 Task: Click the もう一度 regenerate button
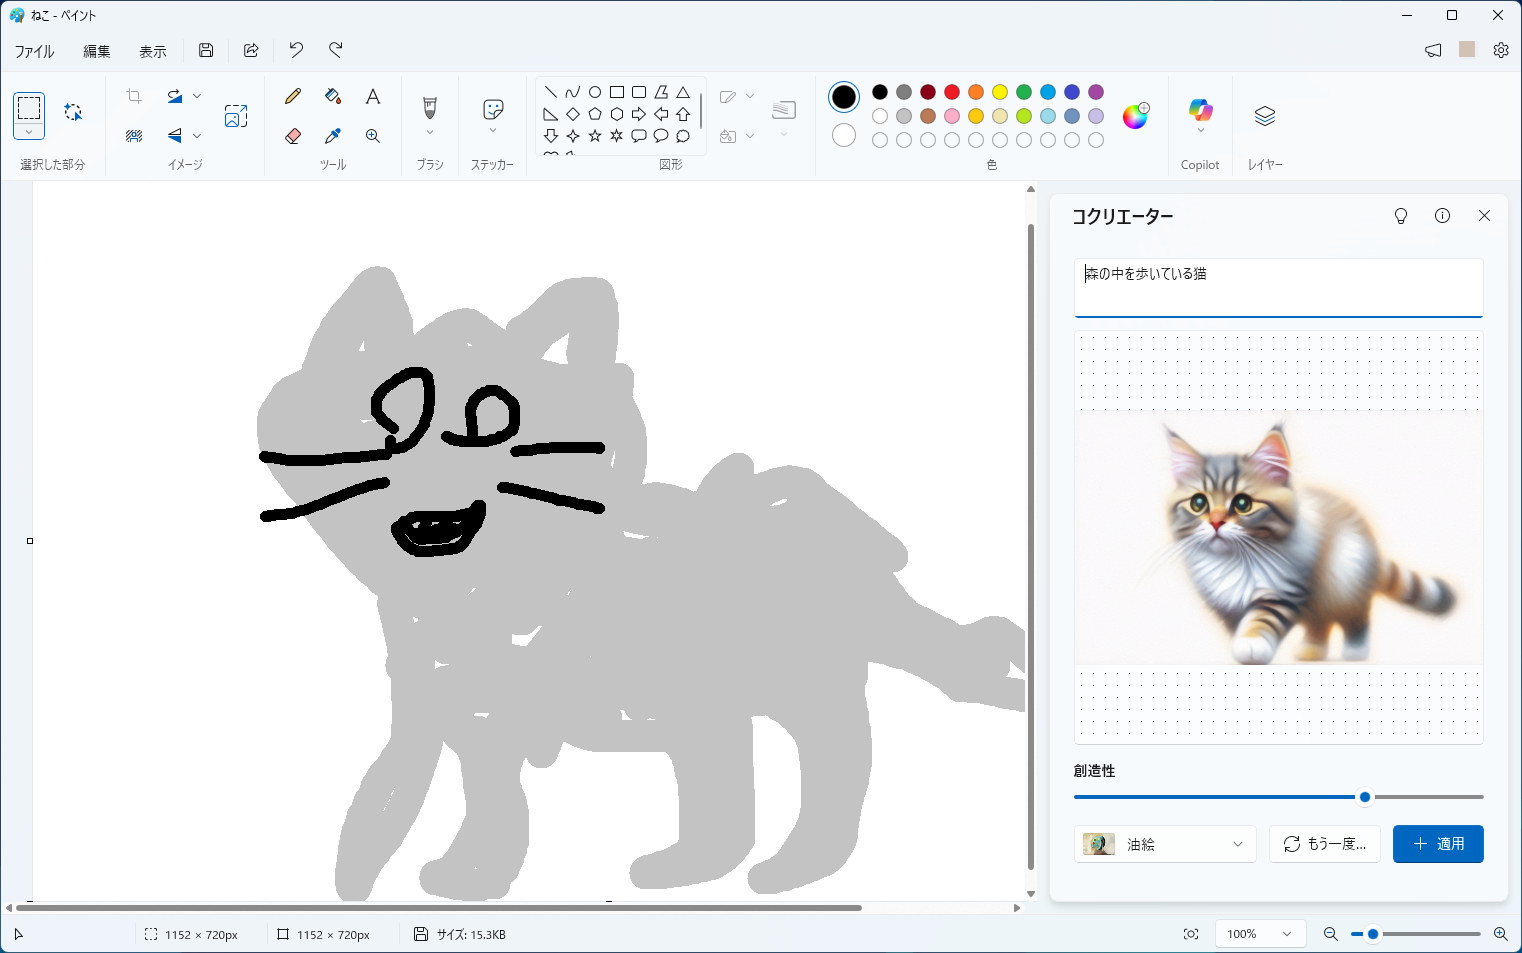pos(1324,844)
